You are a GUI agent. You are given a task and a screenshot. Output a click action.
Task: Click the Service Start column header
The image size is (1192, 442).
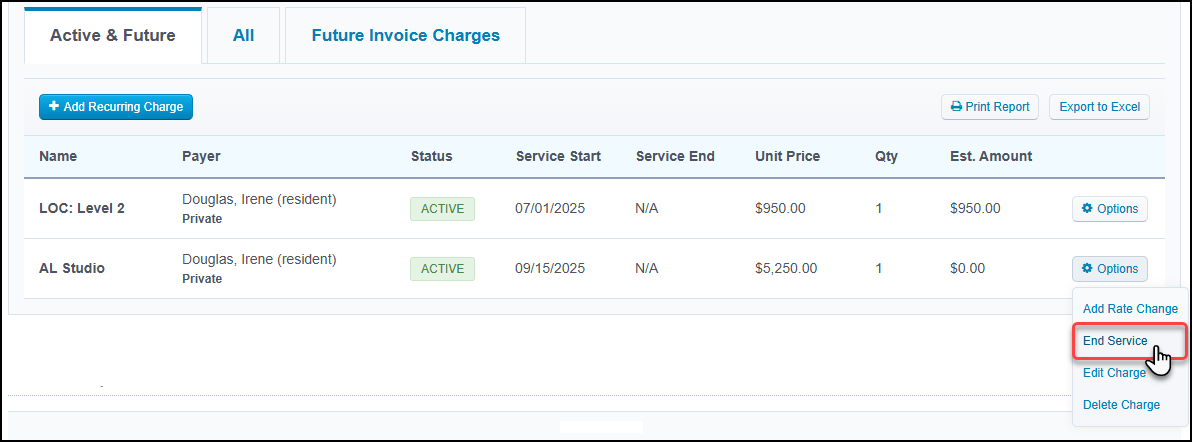pyautogui.click(x=558, y=157)
